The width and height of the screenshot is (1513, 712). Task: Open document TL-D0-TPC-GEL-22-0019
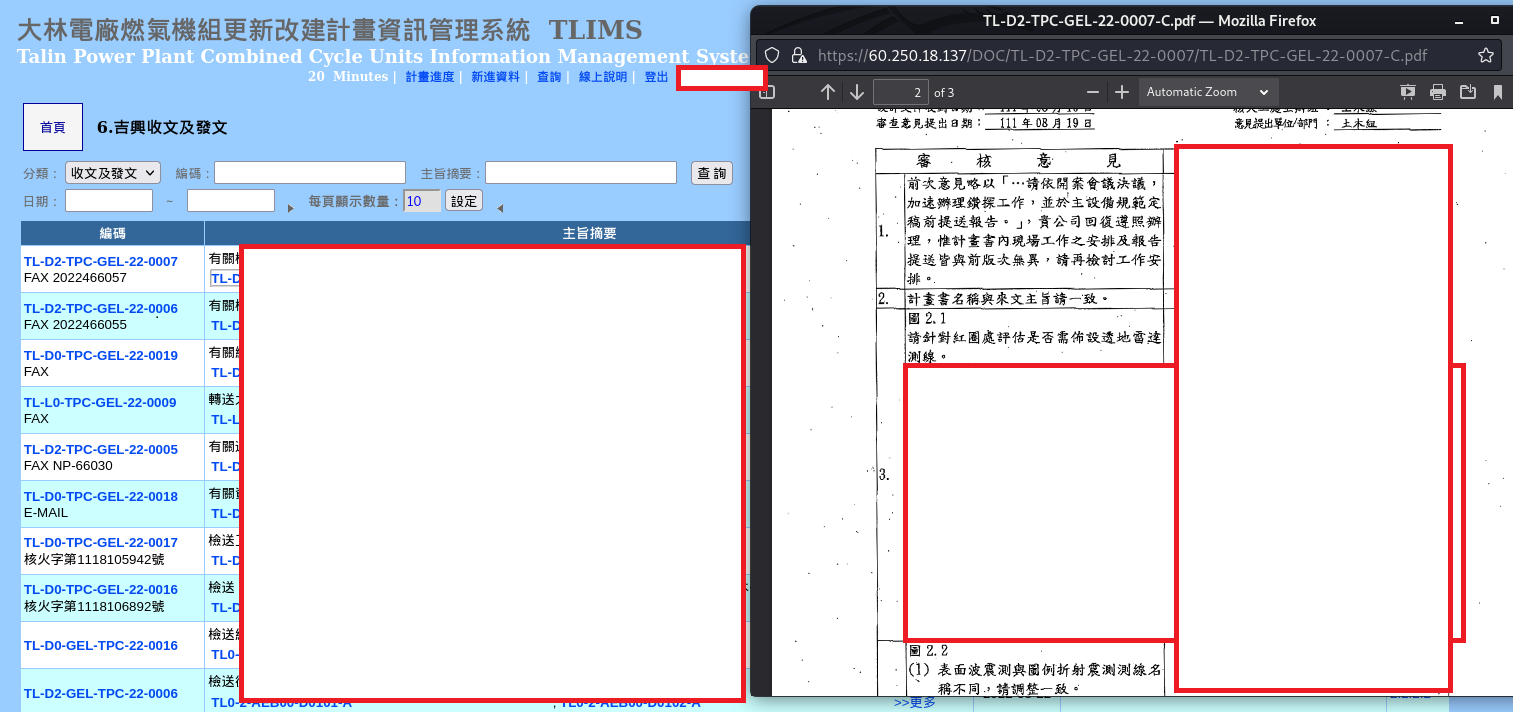click(101, 356)
